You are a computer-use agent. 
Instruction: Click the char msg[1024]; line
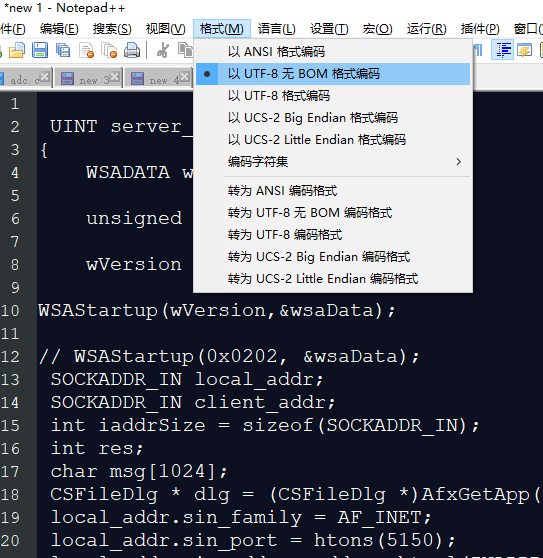139,472
